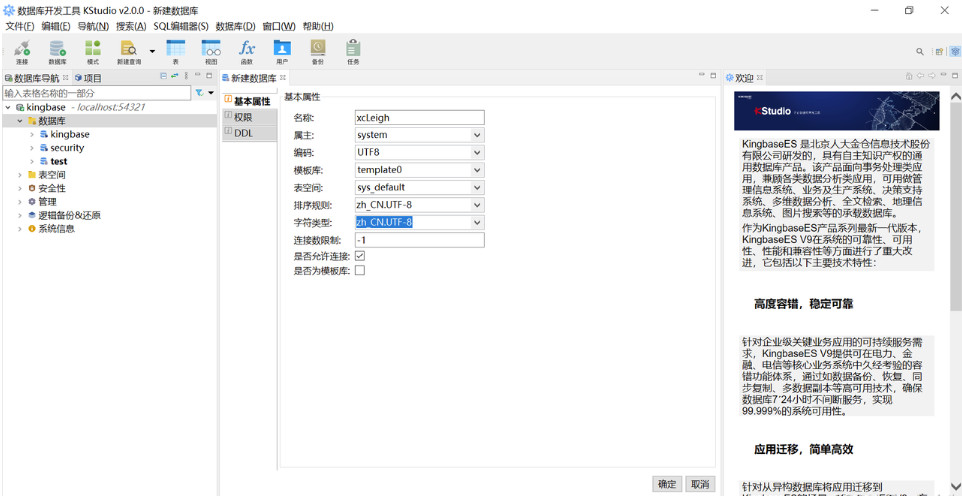Minimize the 新建数据库 editor area
The image size is (962, 496).
(701, 75)
